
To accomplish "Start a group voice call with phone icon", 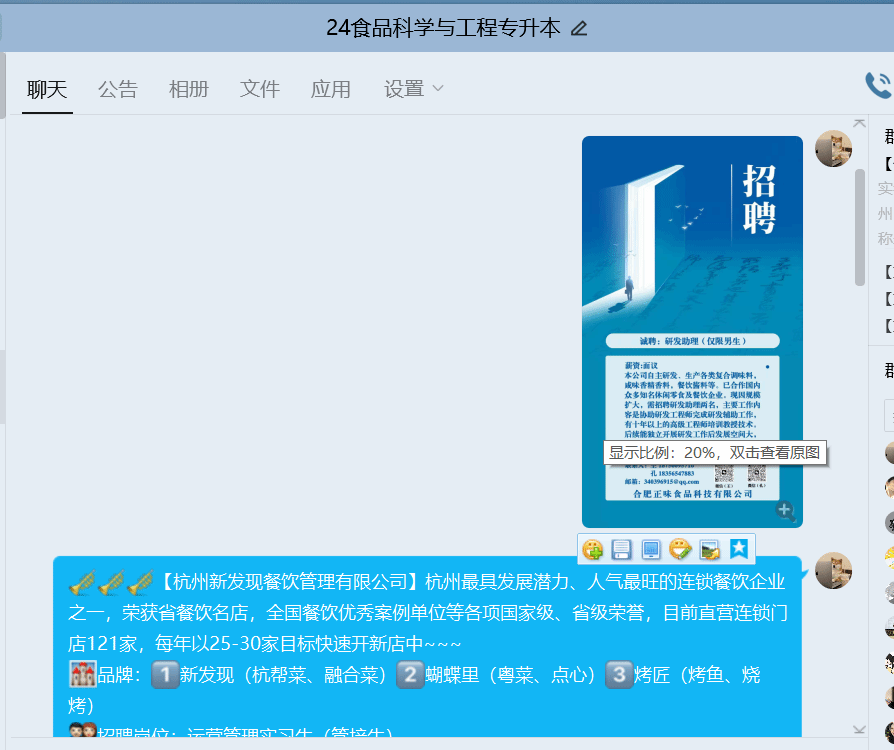I will point(878,86).
